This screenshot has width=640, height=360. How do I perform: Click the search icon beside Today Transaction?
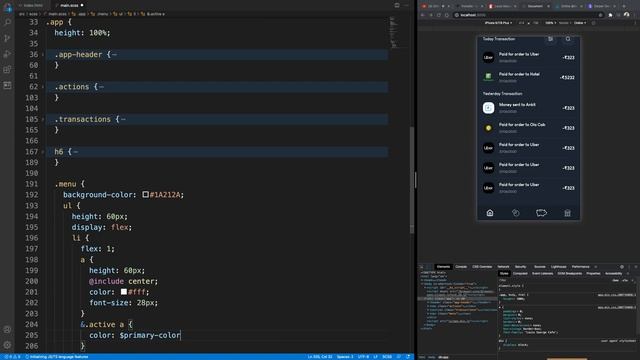pos(568,39)
